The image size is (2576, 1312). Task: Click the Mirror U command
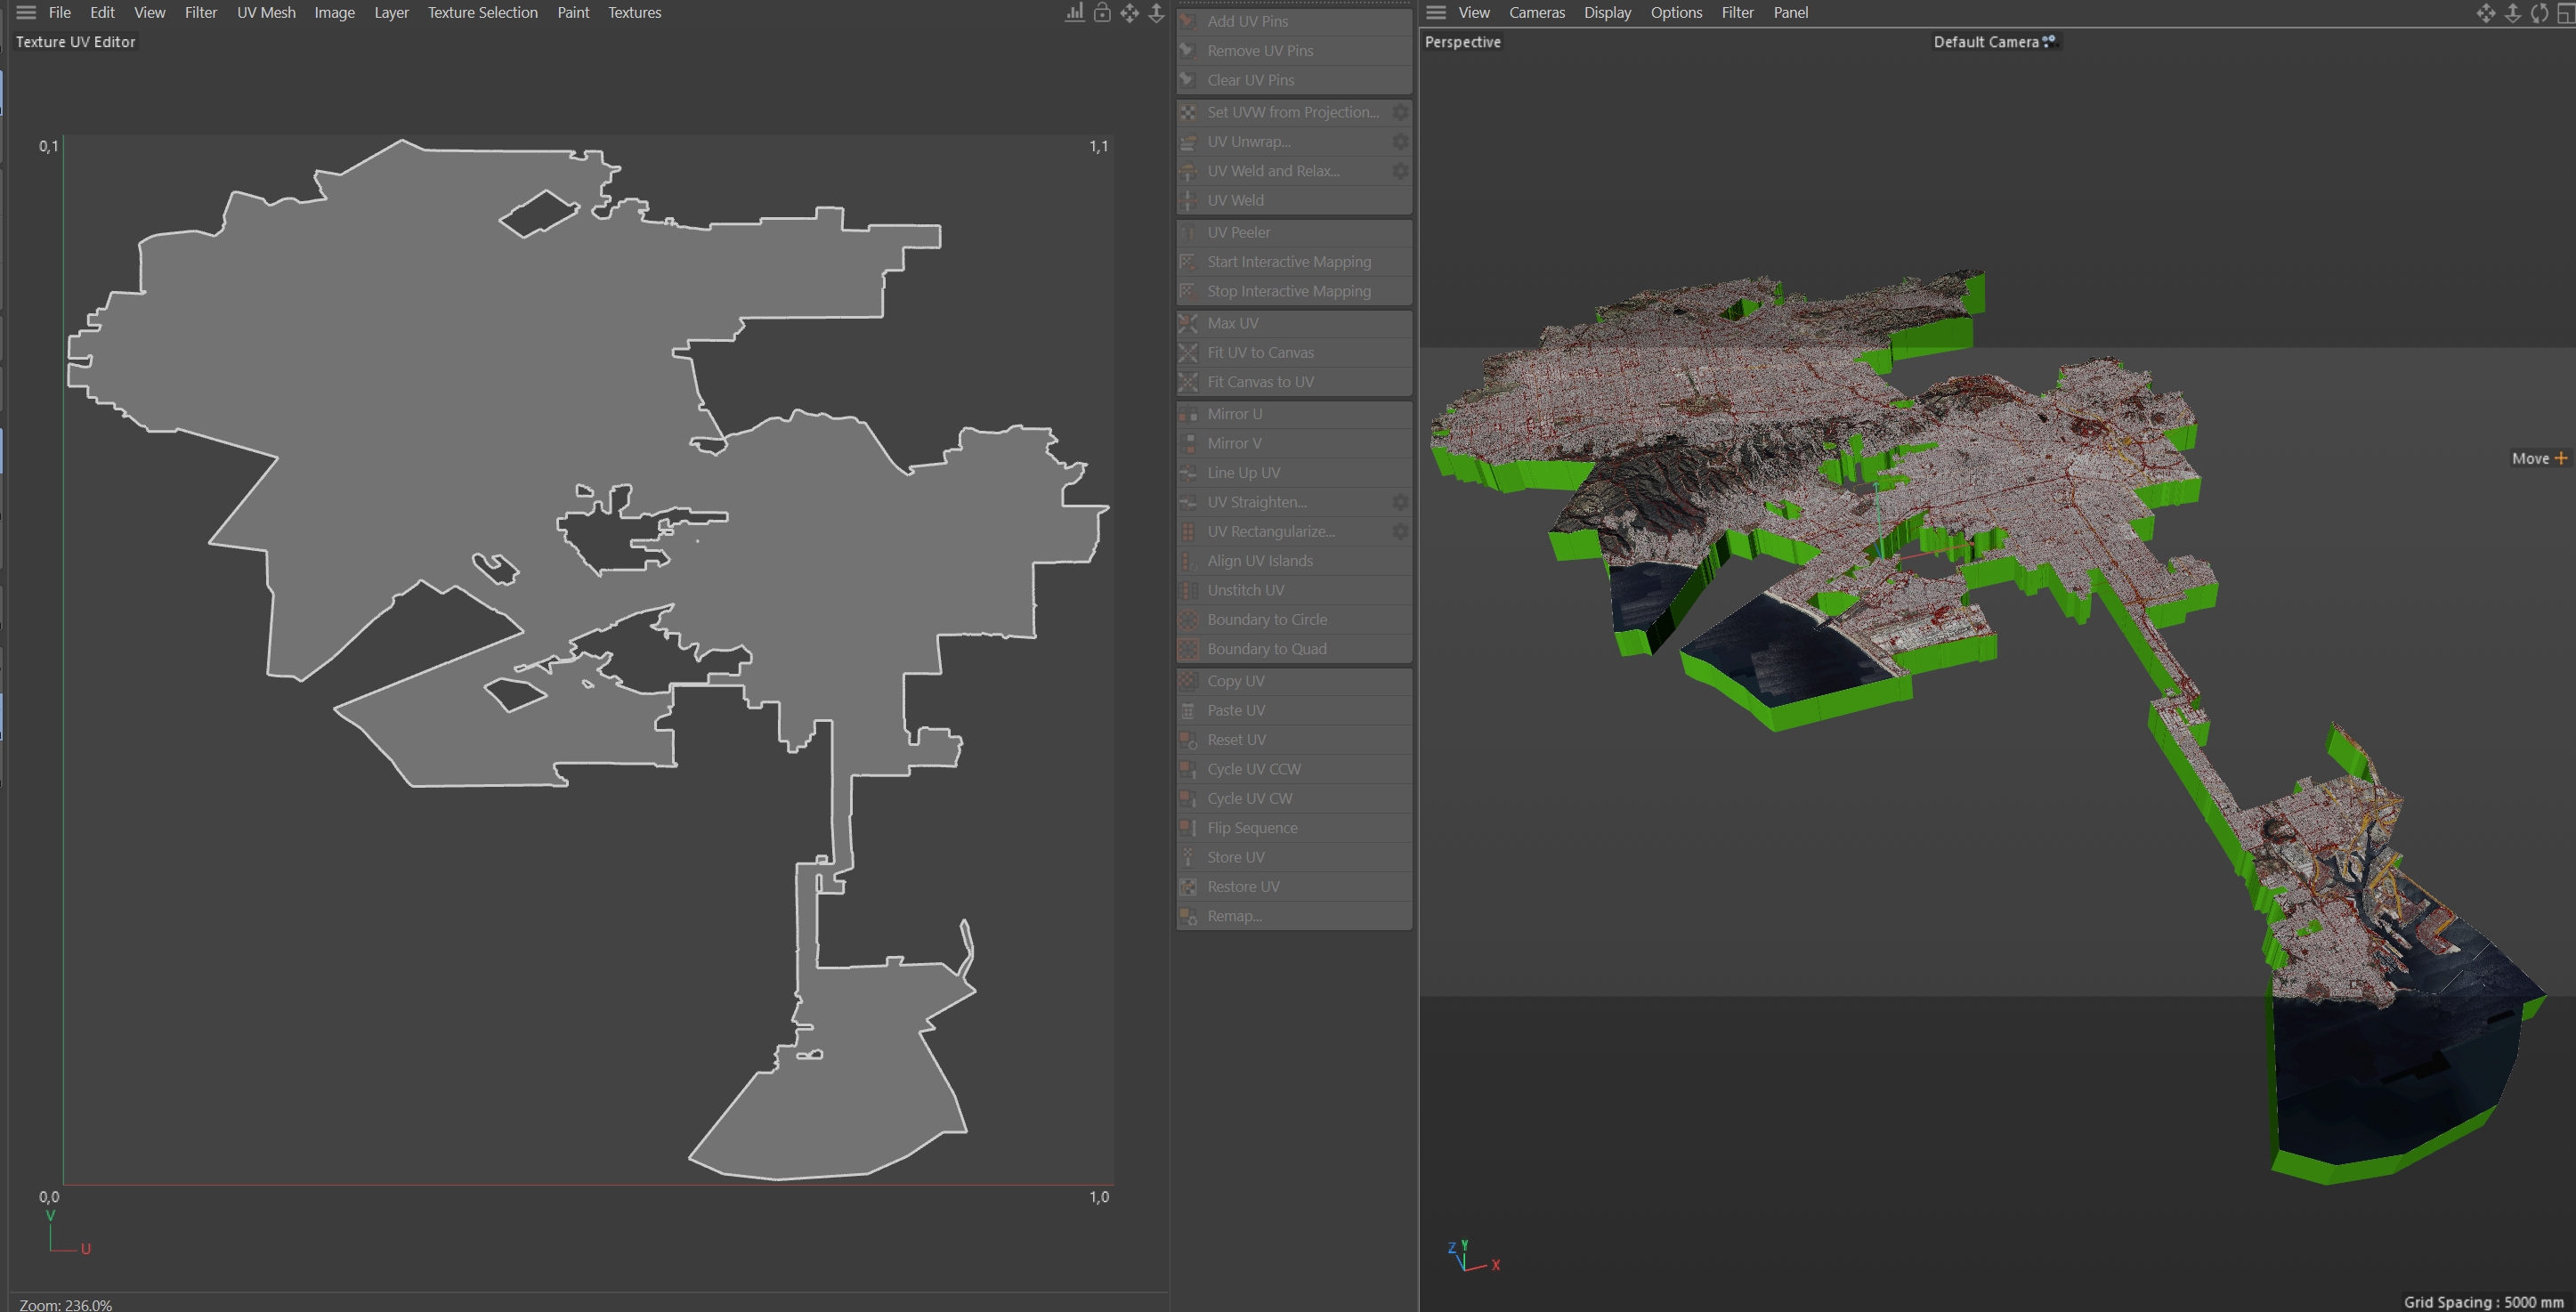[1234, 414]
